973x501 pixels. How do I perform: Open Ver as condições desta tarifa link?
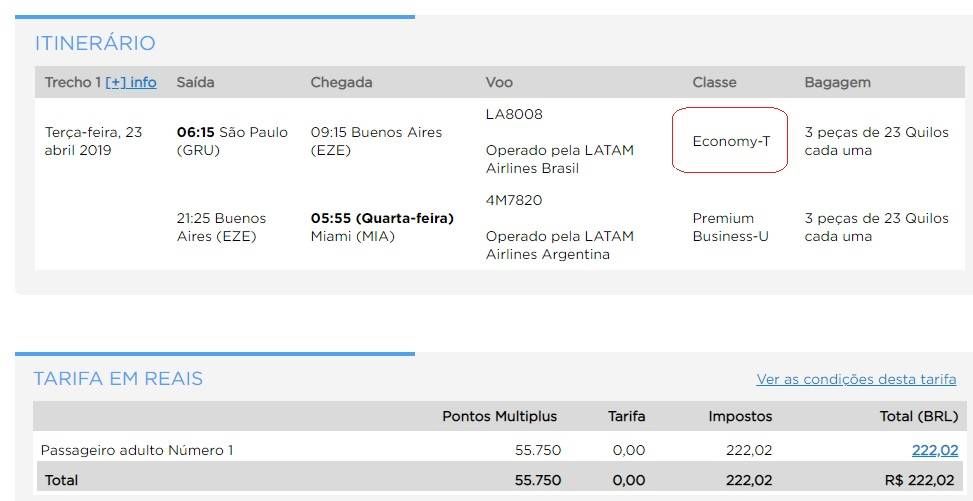click(x=856, y=379)
